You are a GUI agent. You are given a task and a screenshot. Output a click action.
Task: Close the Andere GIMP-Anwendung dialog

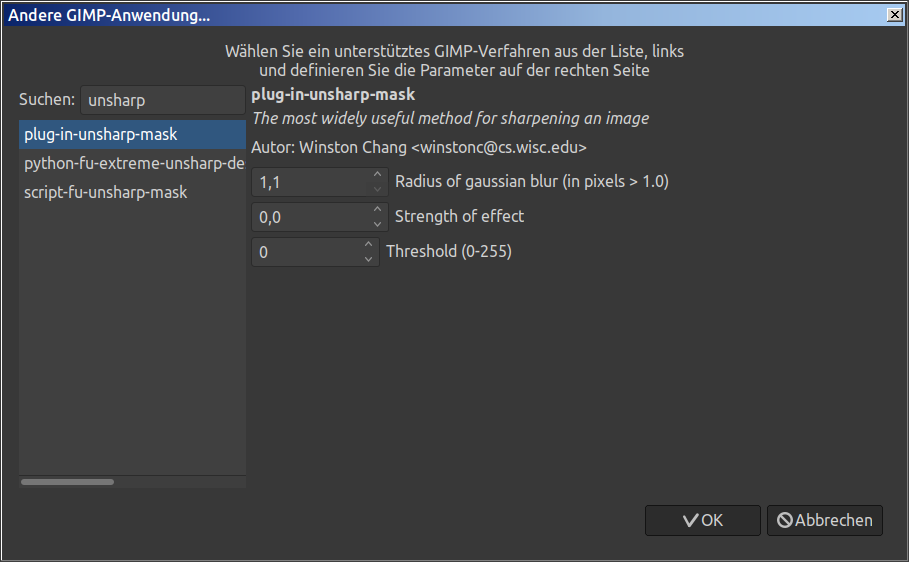894,15
